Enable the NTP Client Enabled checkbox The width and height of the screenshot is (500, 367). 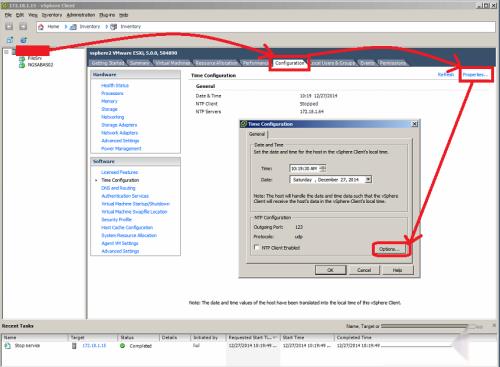click(256, 247)
